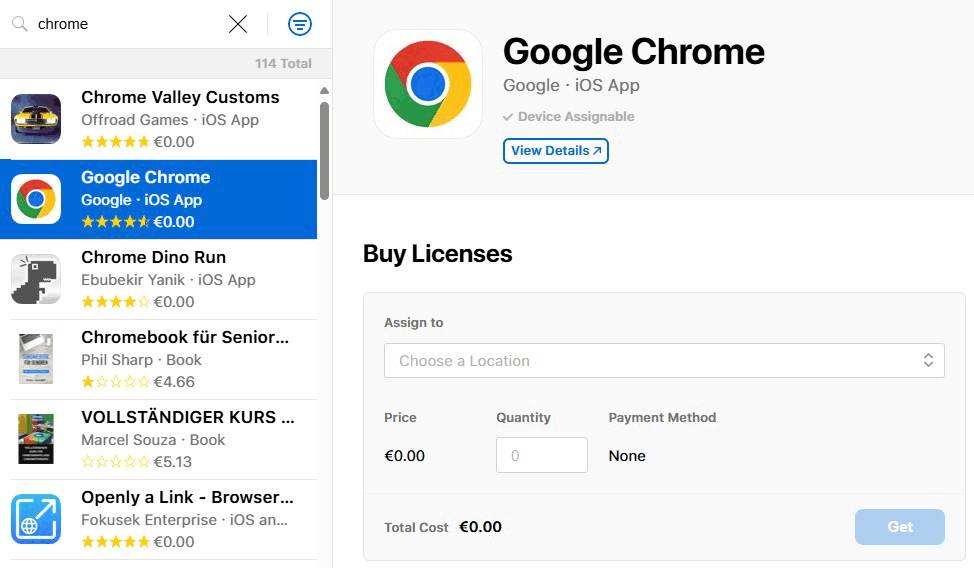This screenshot has height=568, width=974.
Task: Click the Quantity input field
Action: click(541, 455)
